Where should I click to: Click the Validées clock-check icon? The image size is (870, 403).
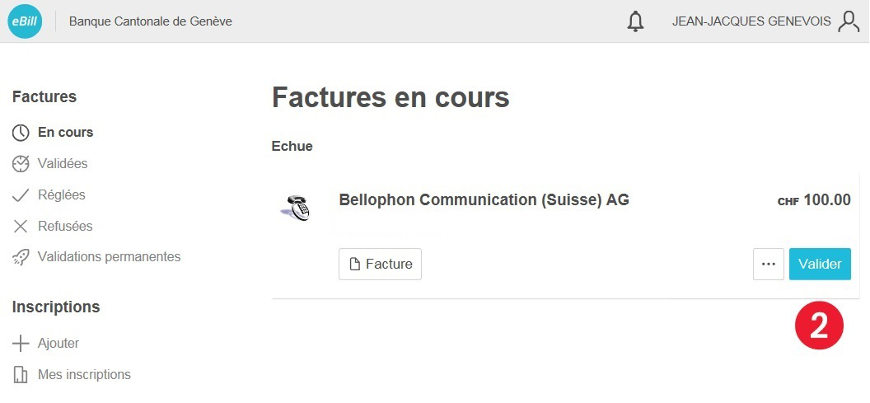(21, 164)
